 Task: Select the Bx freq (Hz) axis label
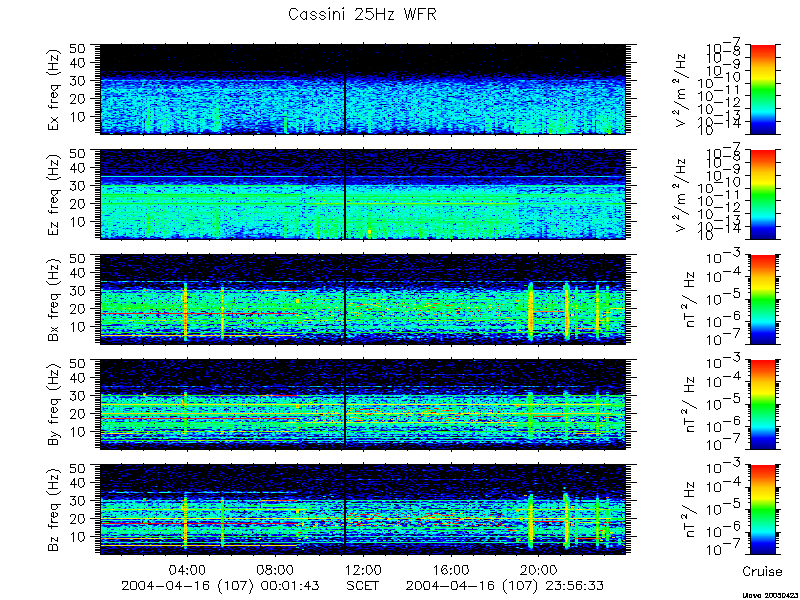tap(55, 300)
